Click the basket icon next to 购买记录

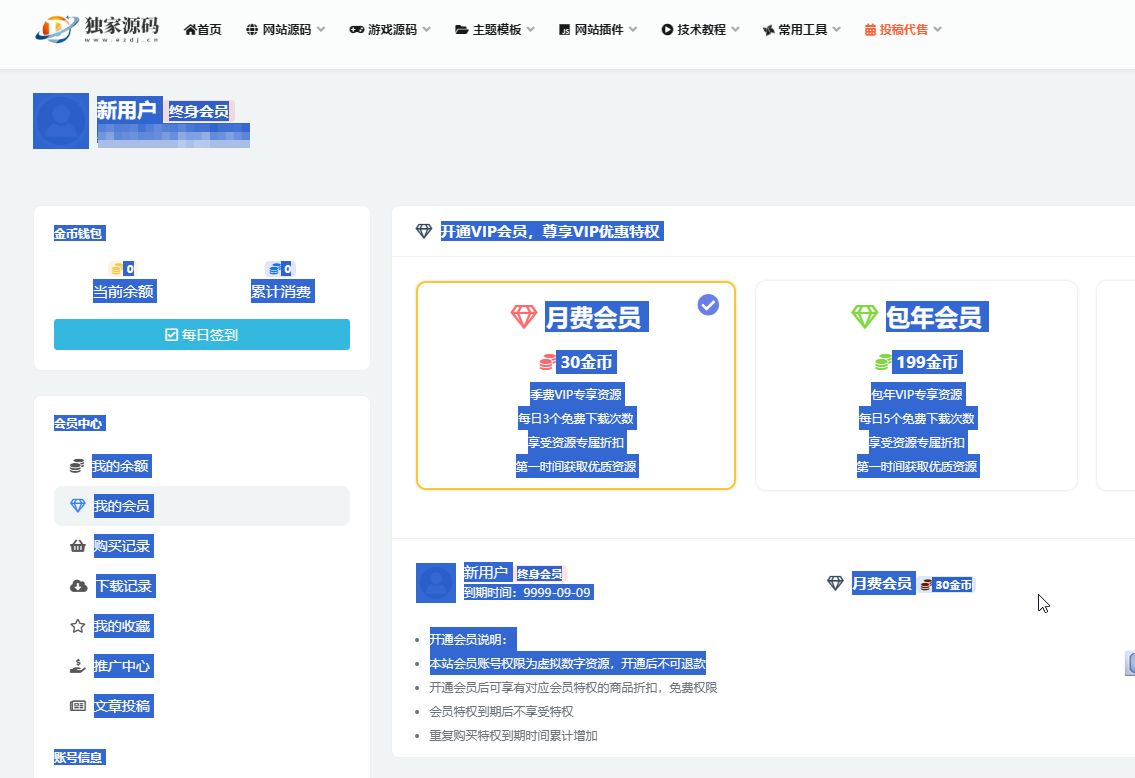pos(77,546)
